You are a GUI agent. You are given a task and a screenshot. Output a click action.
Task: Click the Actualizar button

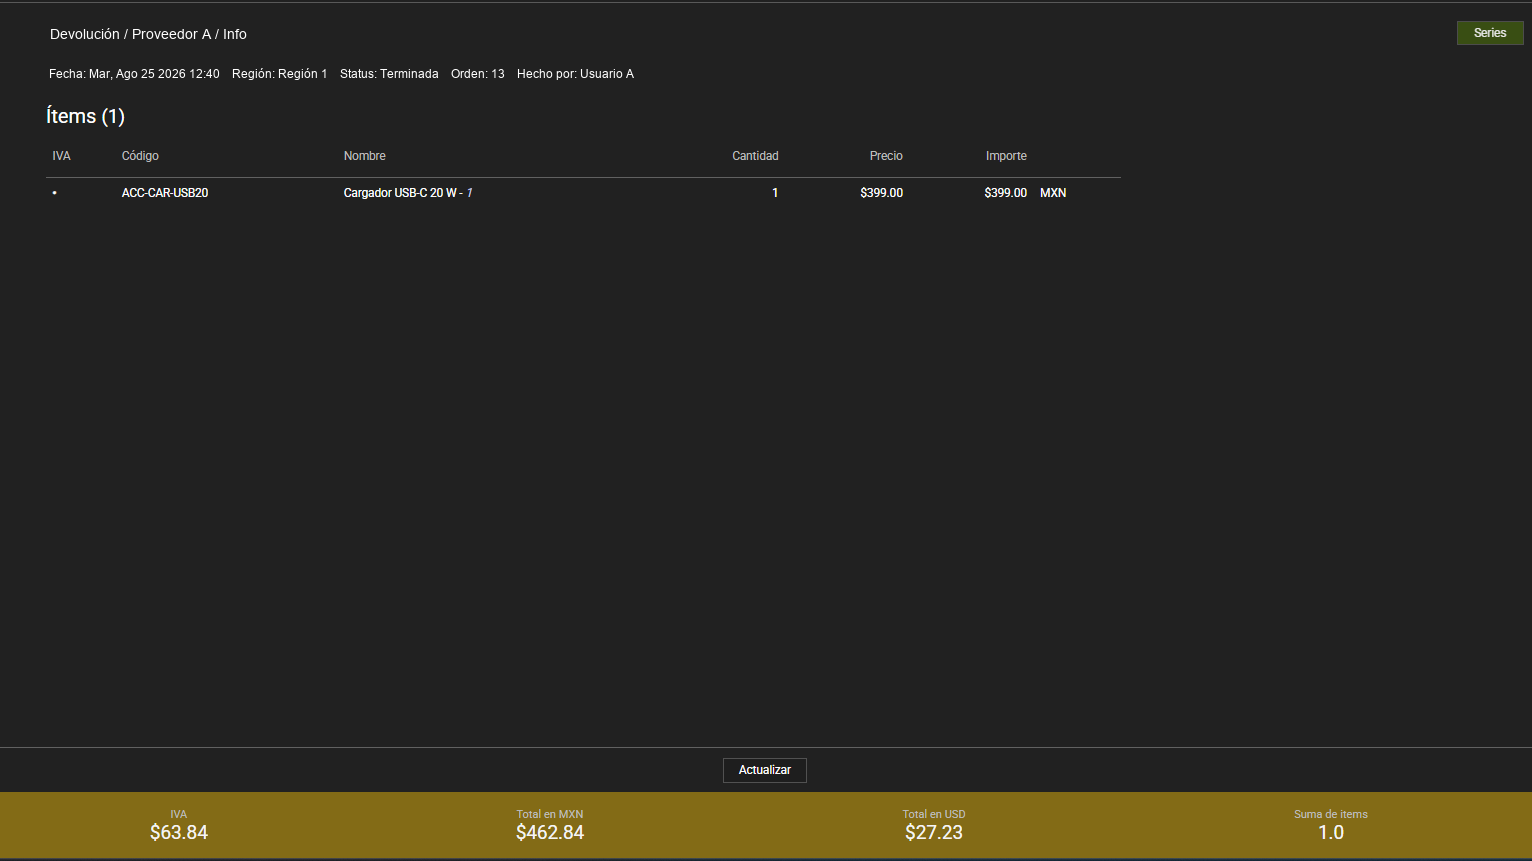764,770
